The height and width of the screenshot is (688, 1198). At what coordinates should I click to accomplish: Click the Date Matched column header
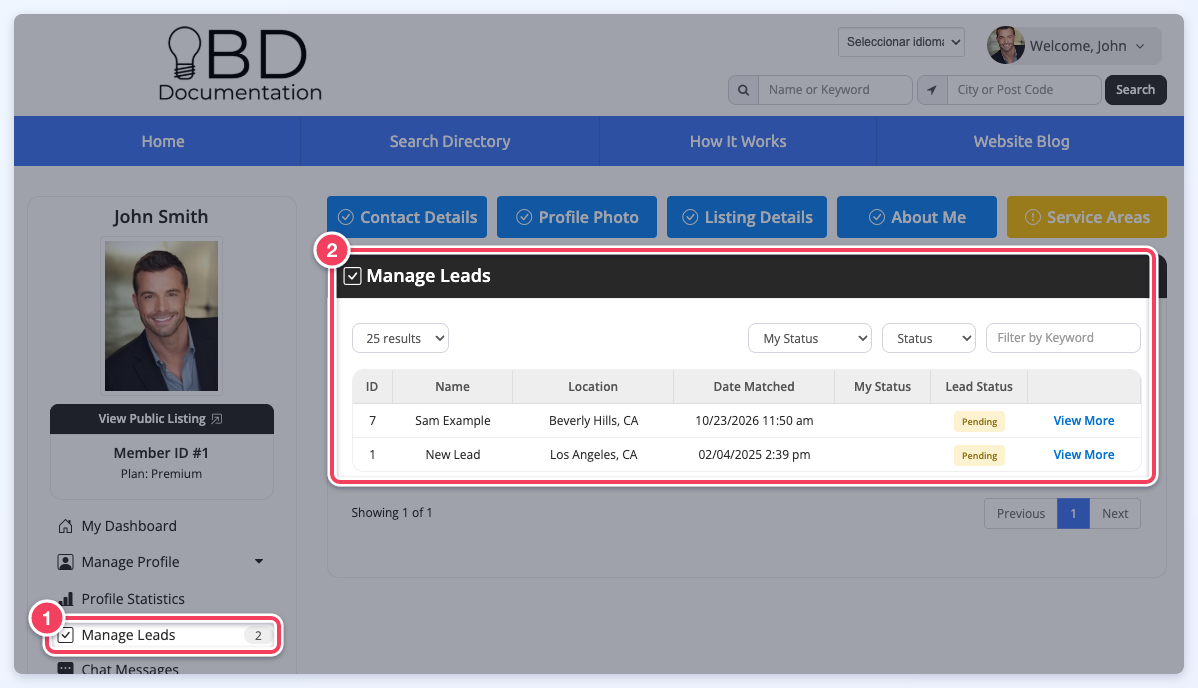[753, 387]
